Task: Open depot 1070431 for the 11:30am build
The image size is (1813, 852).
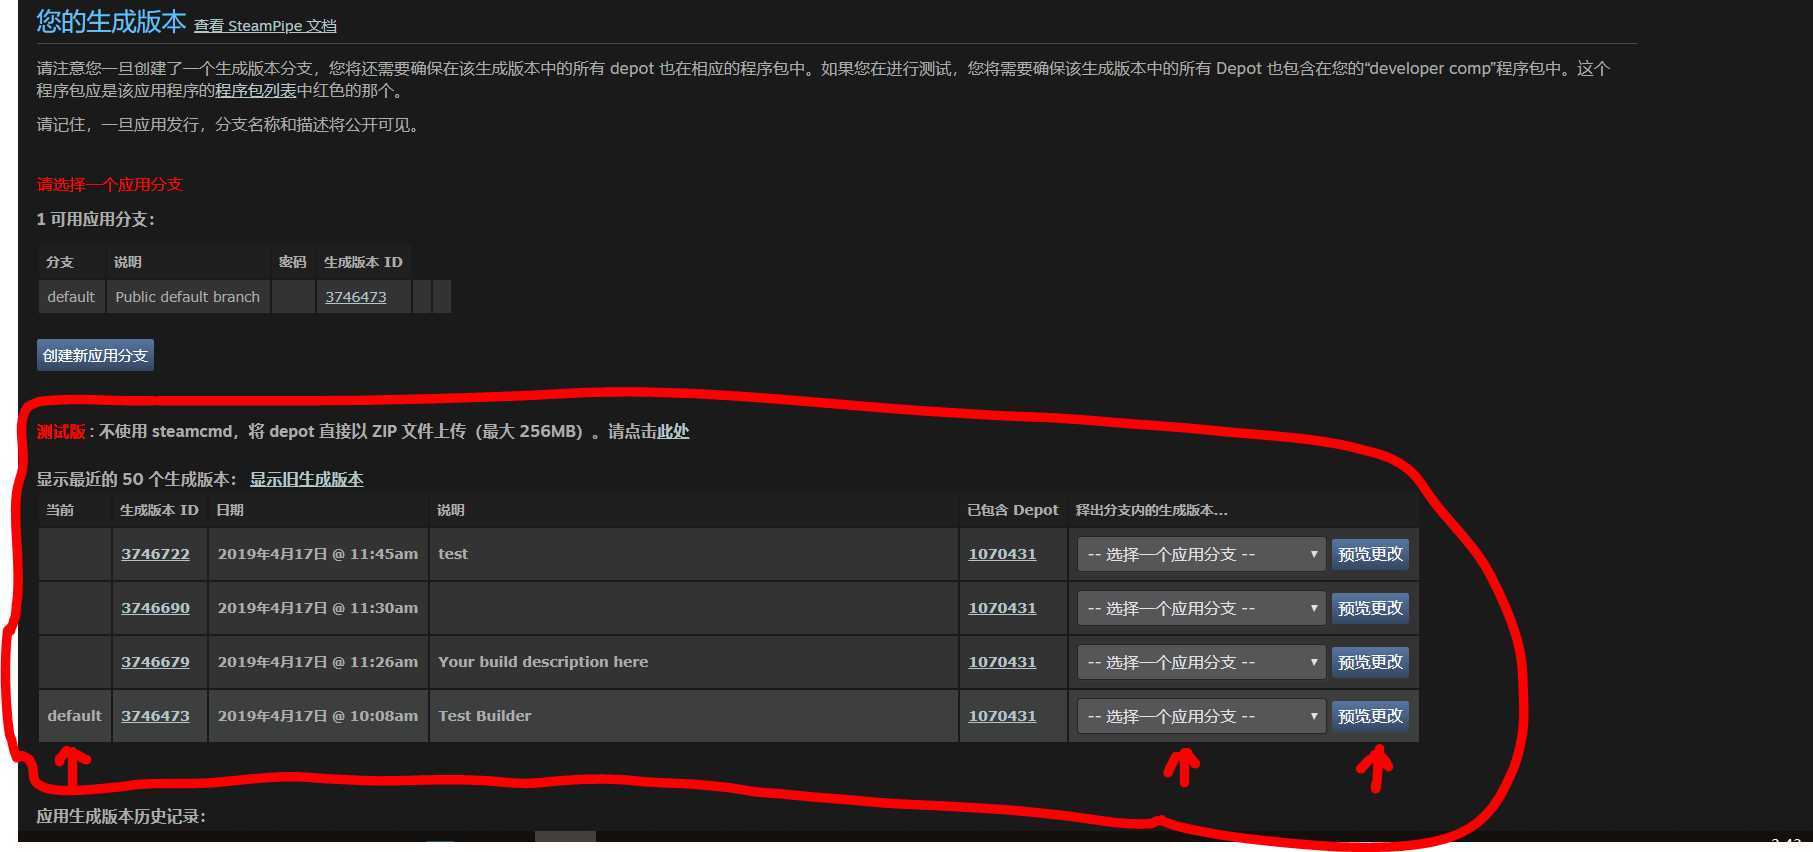Action: click(x=1002, y=608)
